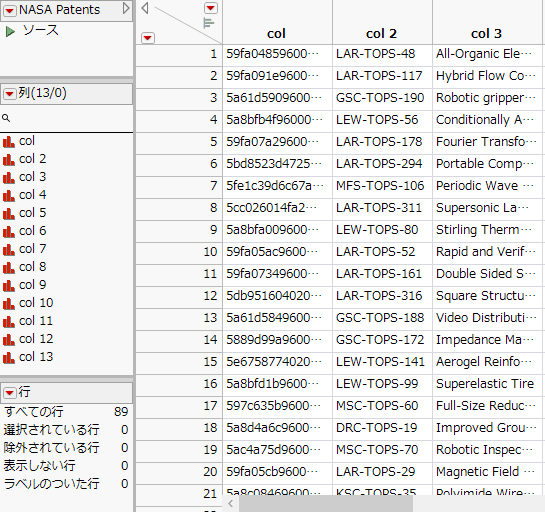Click the horizontal scrollbar thumb

[326, 503]
